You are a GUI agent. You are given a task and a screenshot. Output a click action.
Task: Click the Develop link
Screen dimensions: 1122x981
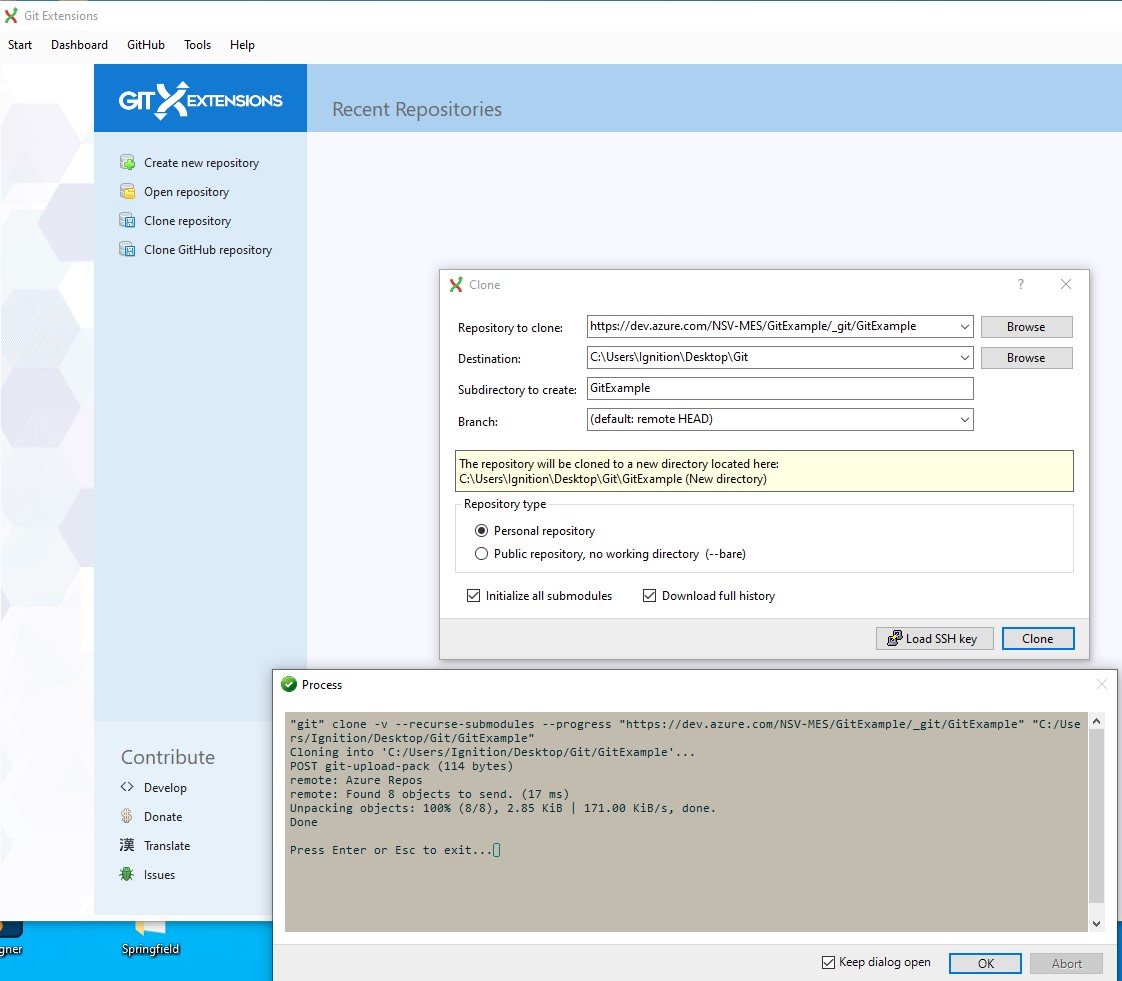pyautogui.click(x=165, y=788)
